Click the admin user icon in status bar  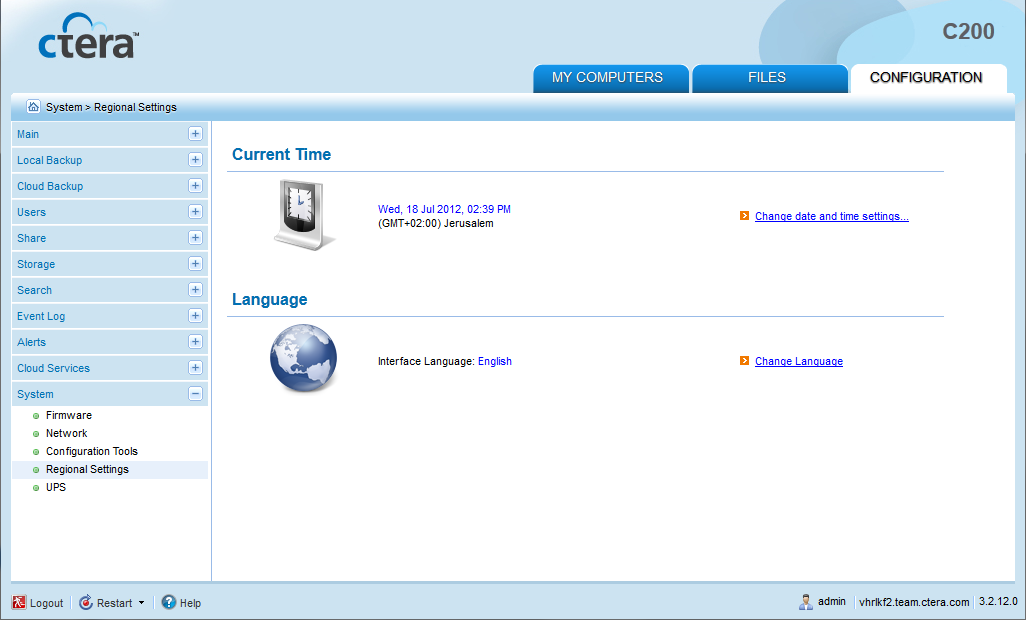tap(805, 602)
